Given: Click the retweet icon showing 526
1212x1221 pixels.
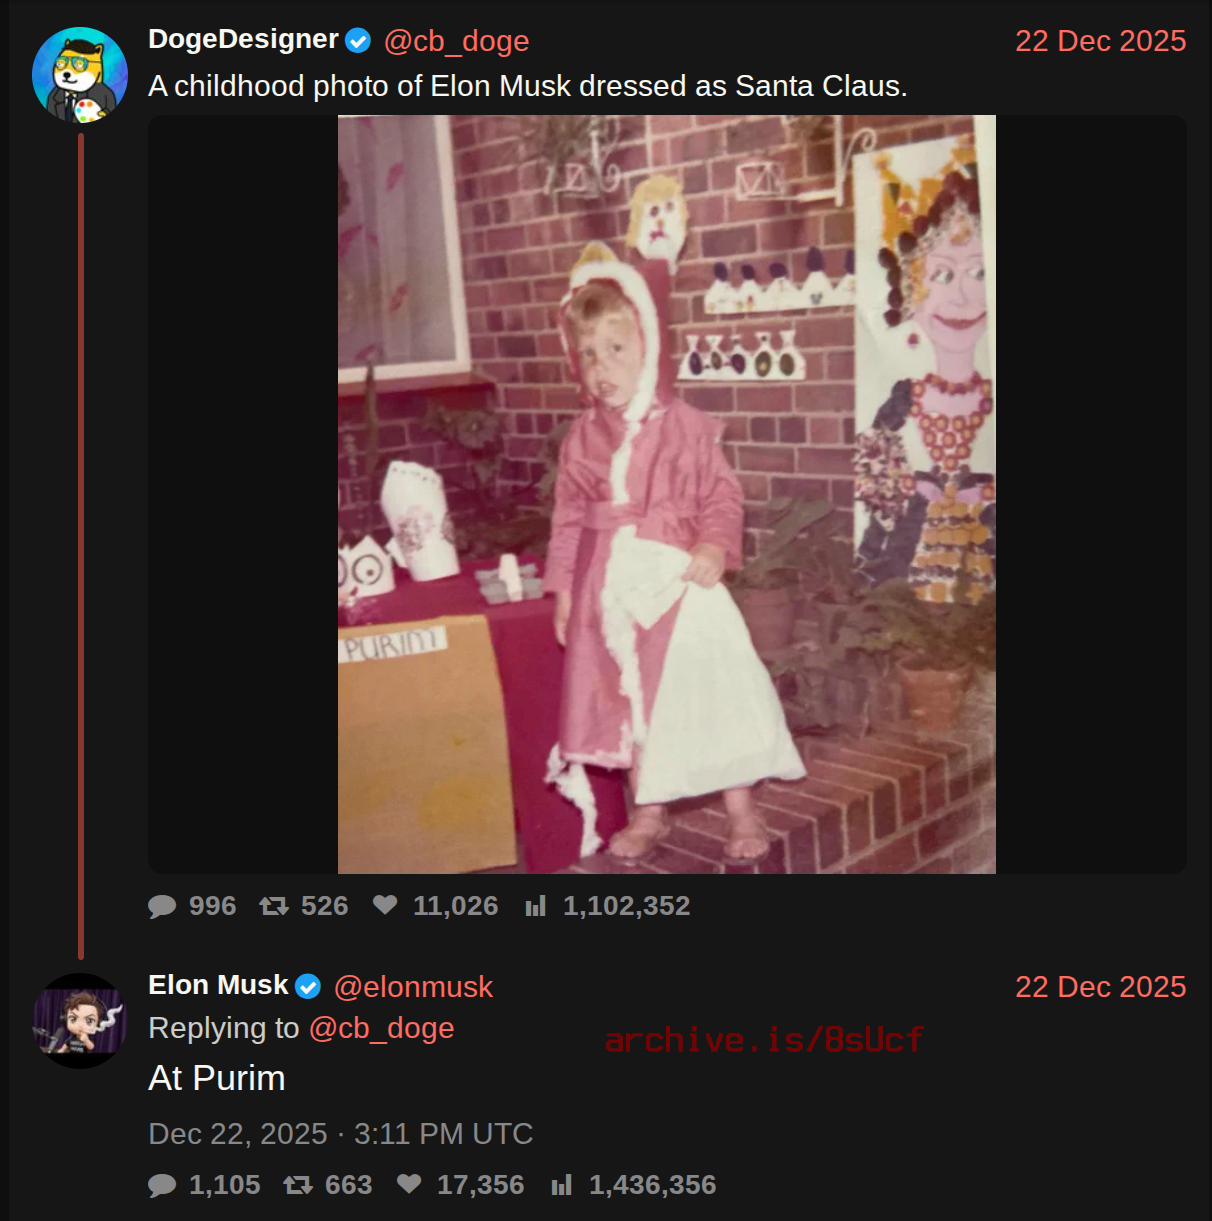Looking at the screenshot, I should (x=274, y=906).
